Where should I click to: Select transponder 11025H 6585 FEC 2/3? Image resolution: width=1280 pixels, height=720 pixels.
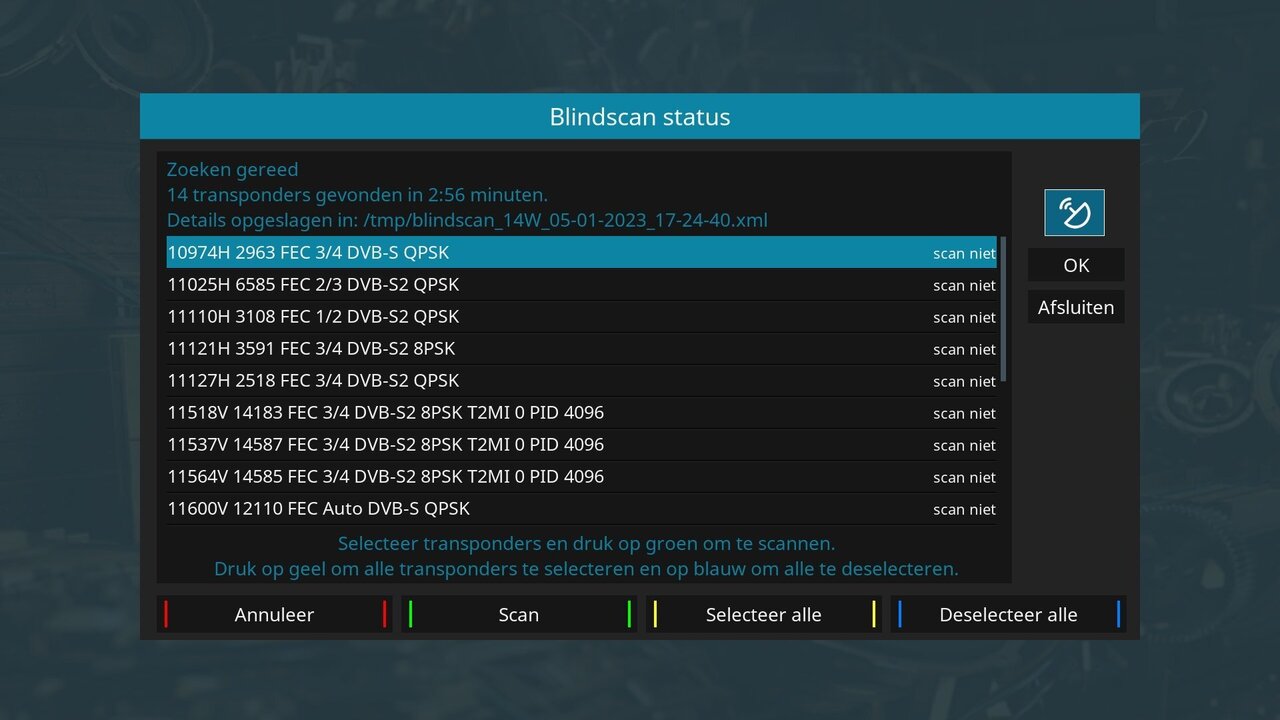point(400,285)
